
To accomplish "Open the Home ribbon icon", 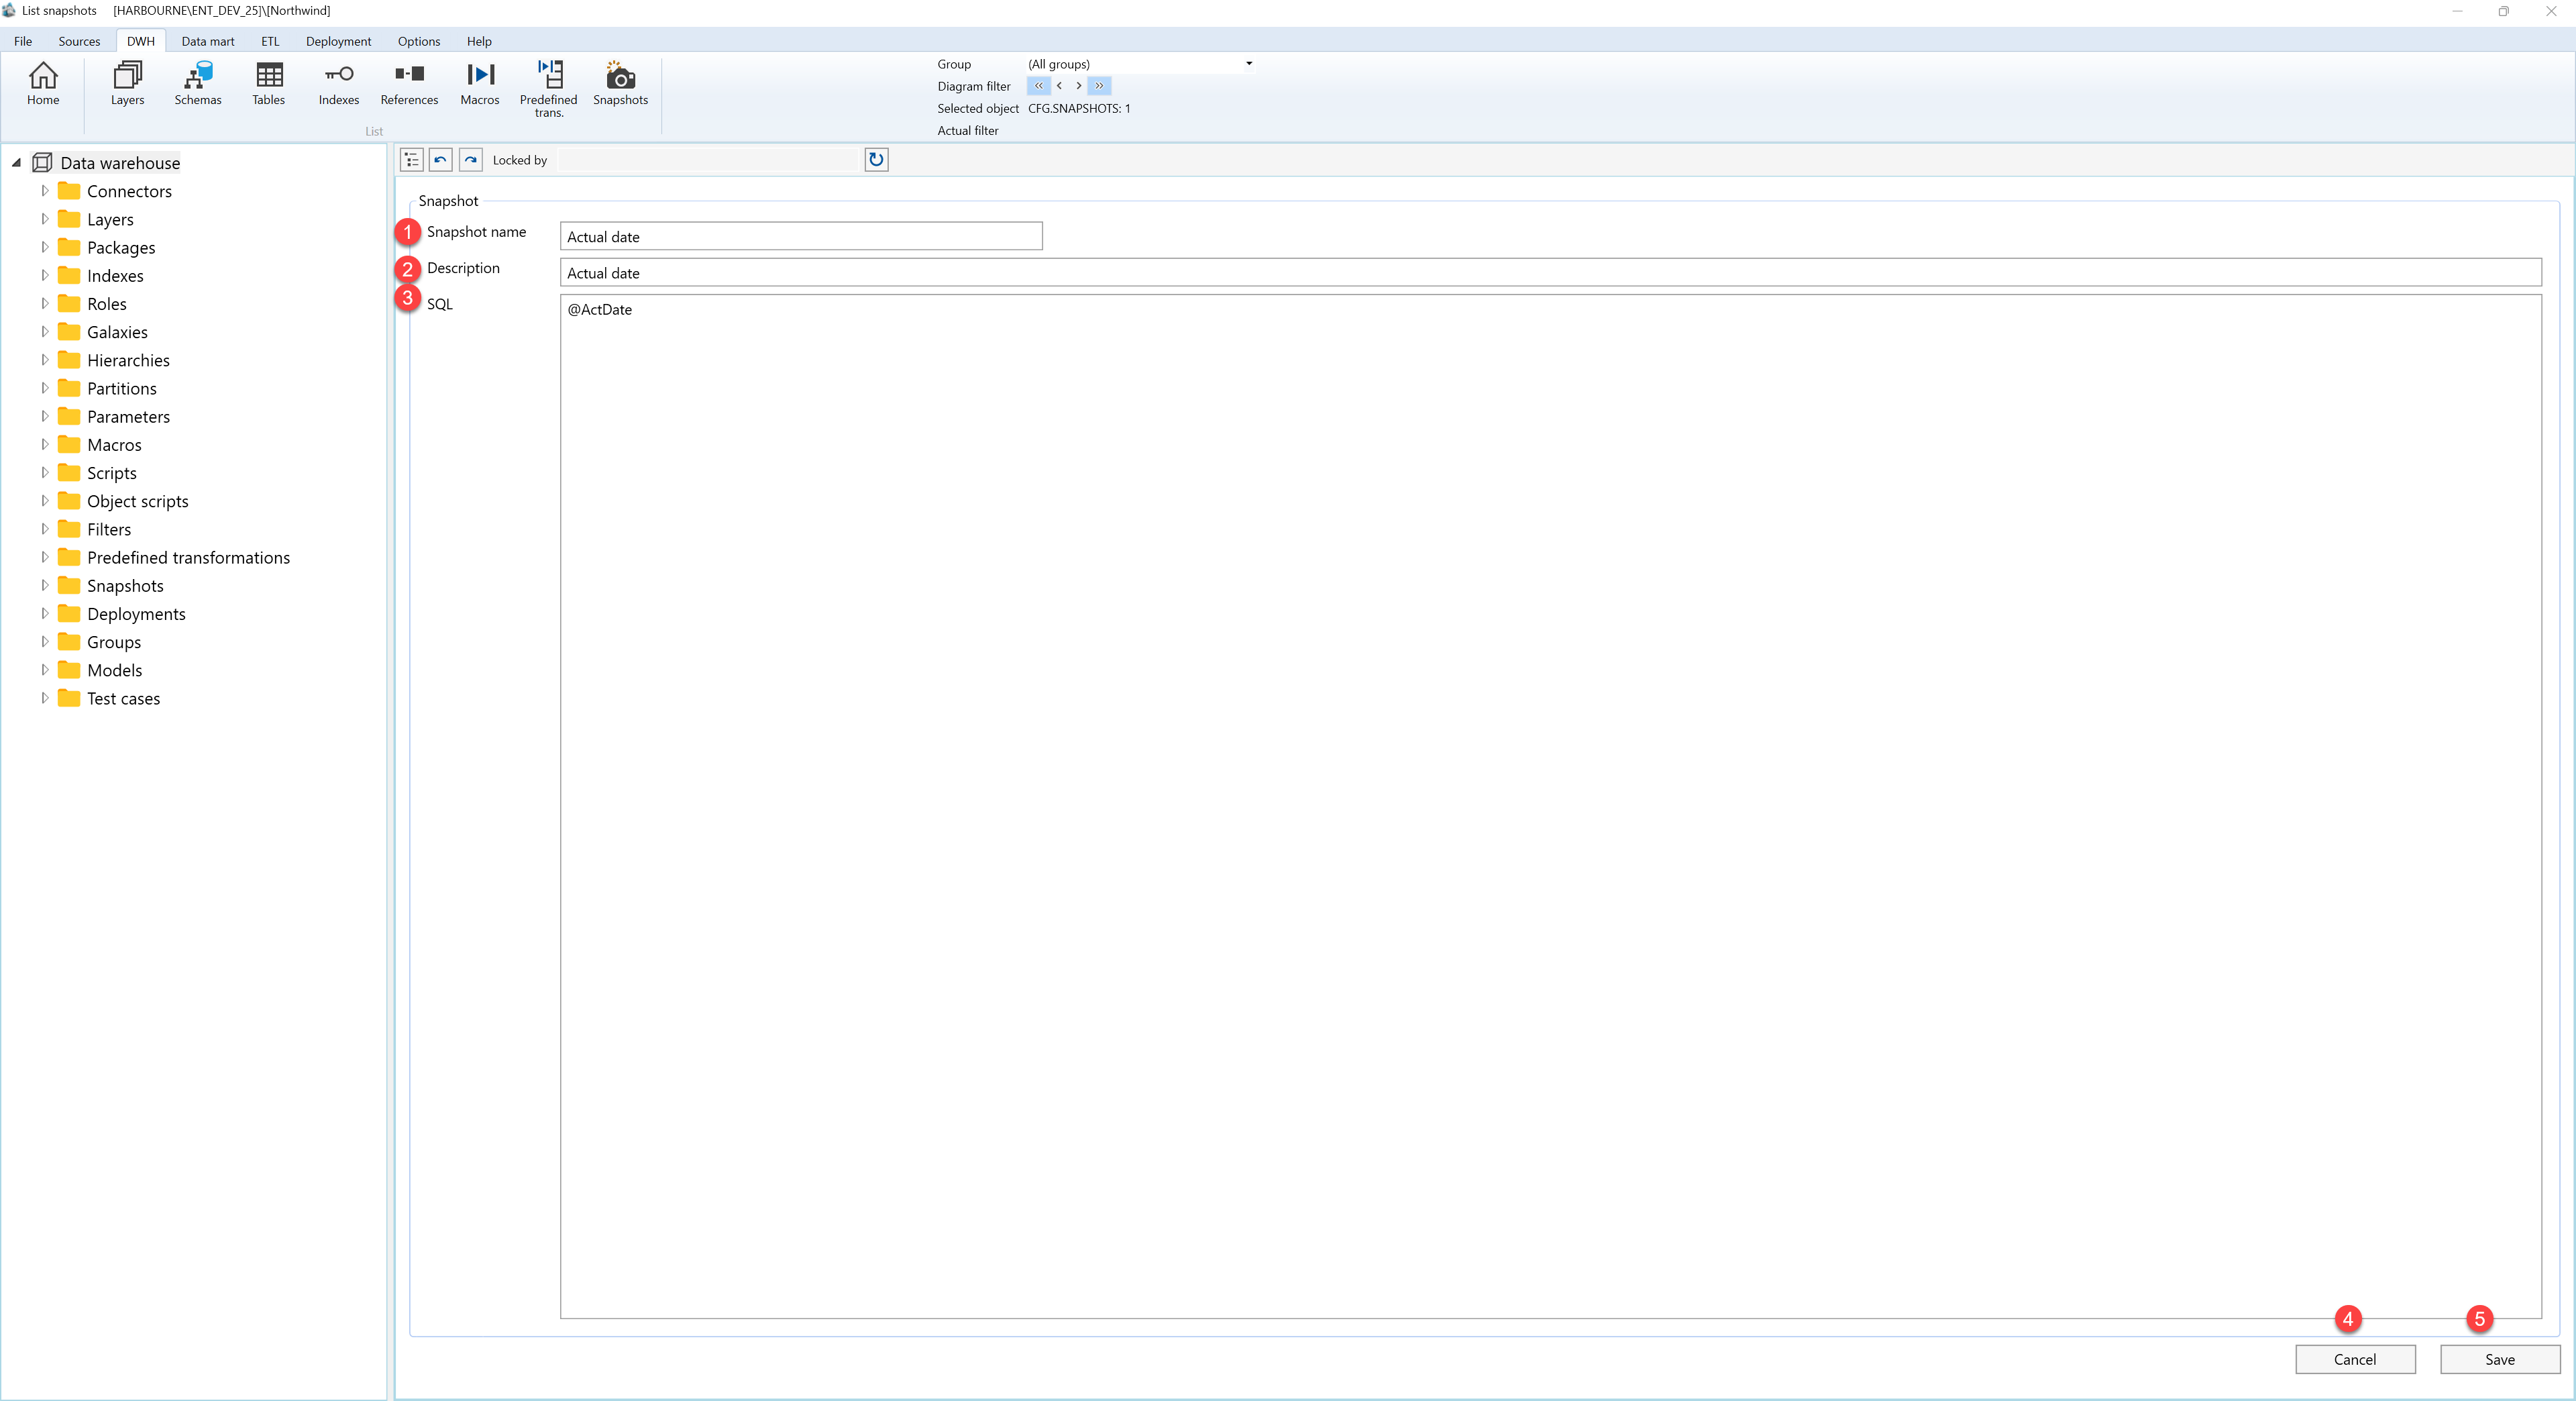I will [43, 84].
